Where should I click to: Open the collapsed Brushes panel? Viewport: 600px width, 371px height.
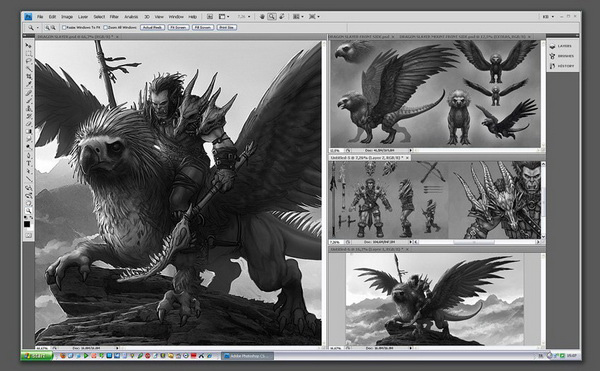pyautogui.click(x=561, y=56)
